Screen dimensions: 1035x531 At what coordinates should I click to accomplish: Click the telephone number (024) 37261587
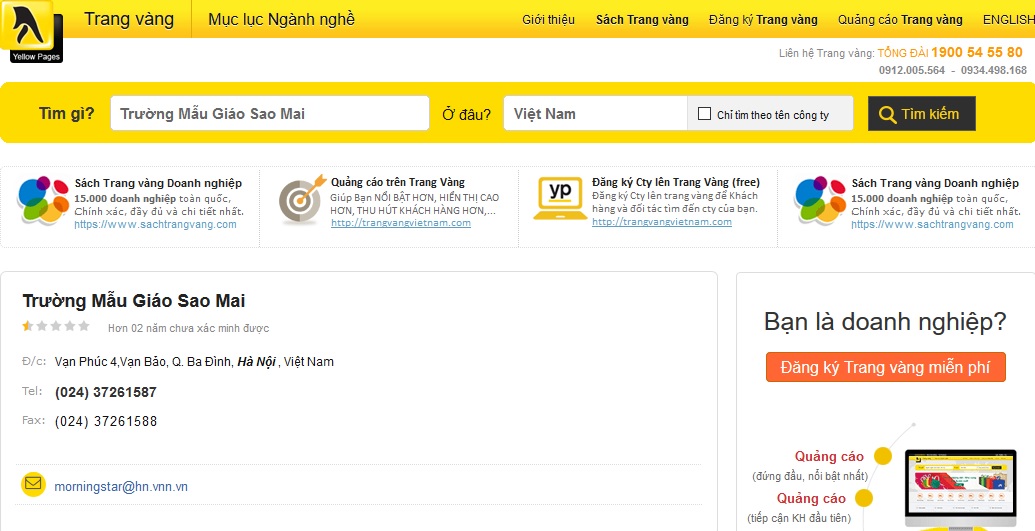coord(106,392)
